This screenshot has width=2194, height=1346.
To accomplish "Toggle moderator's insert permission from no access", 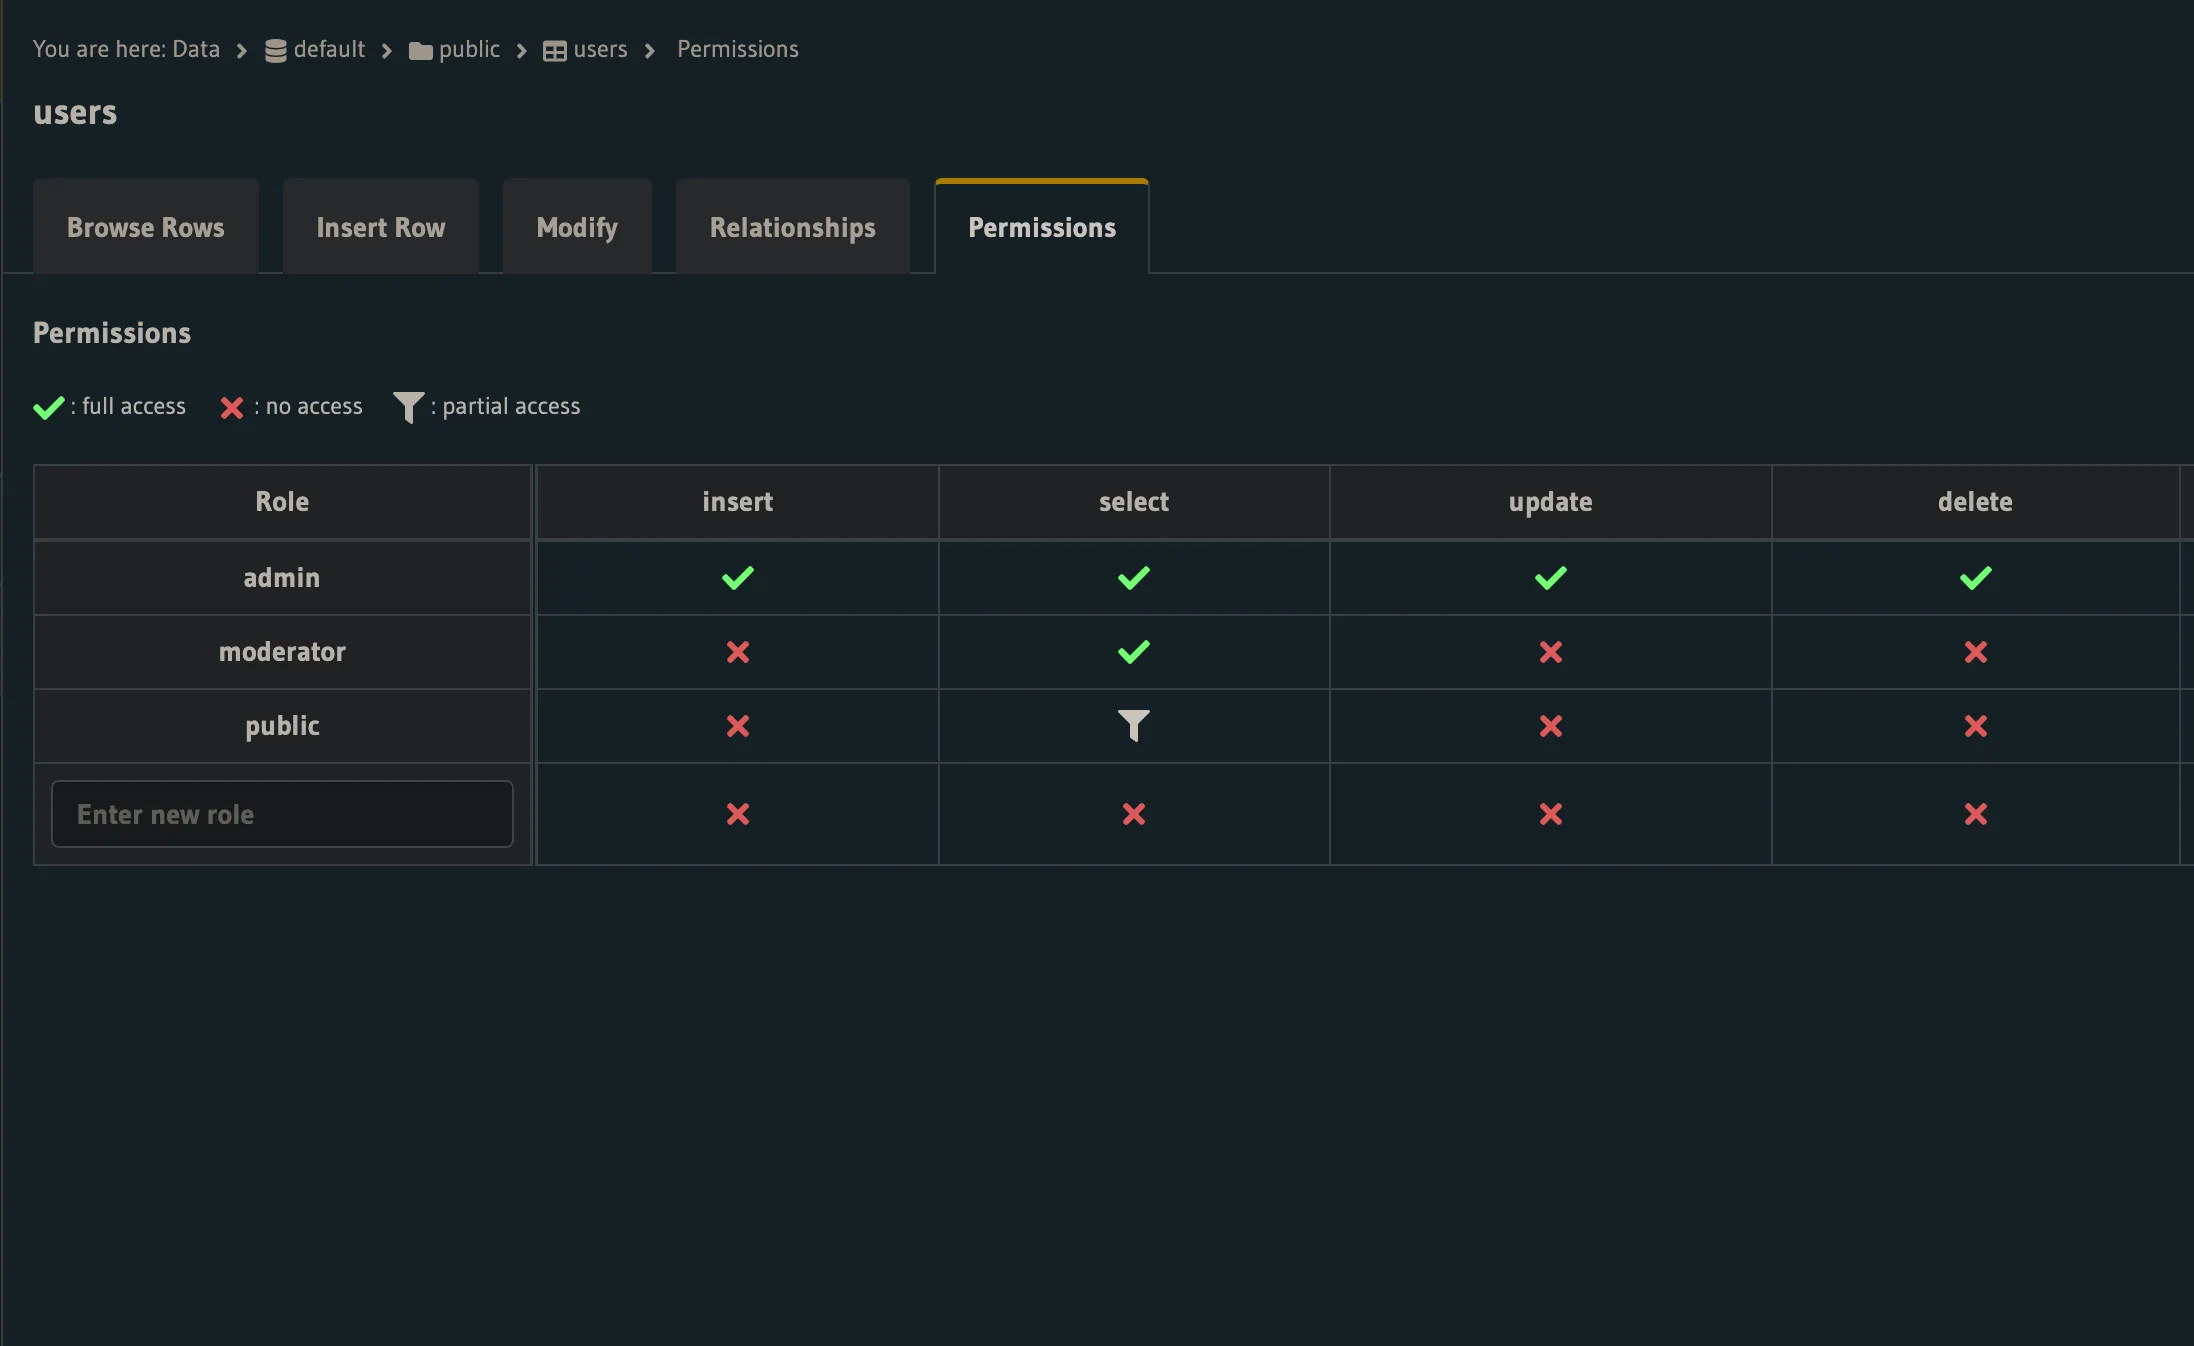I will pos(737,652).
